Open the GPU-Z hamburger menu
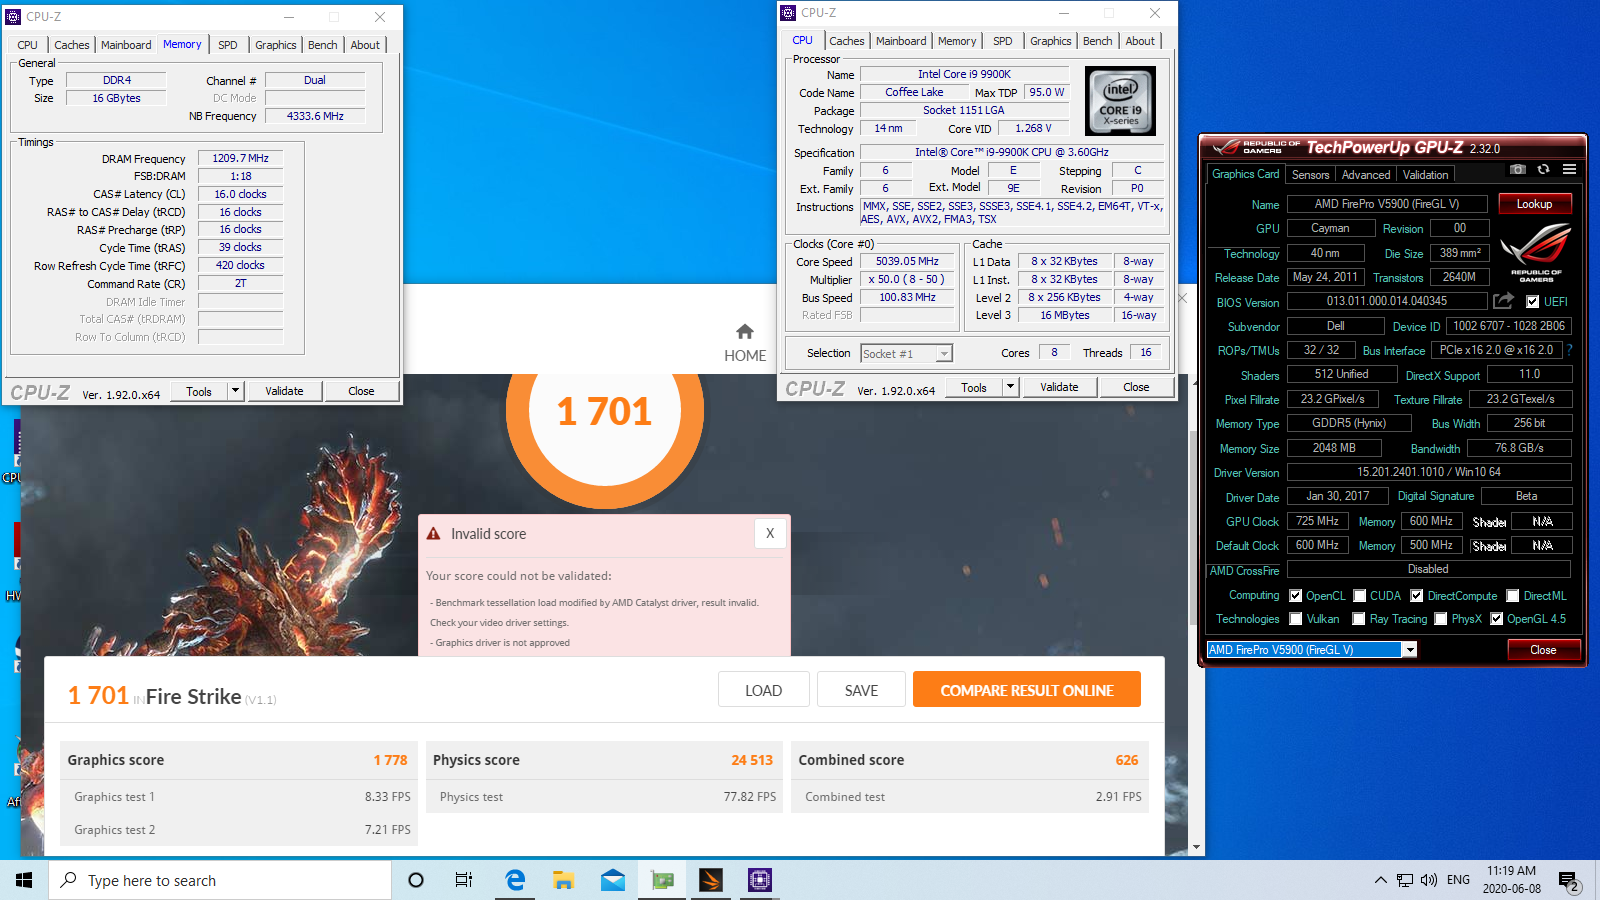This screenshot has height=900, width=1600. pyautogui.click(x=1569, y=170)
